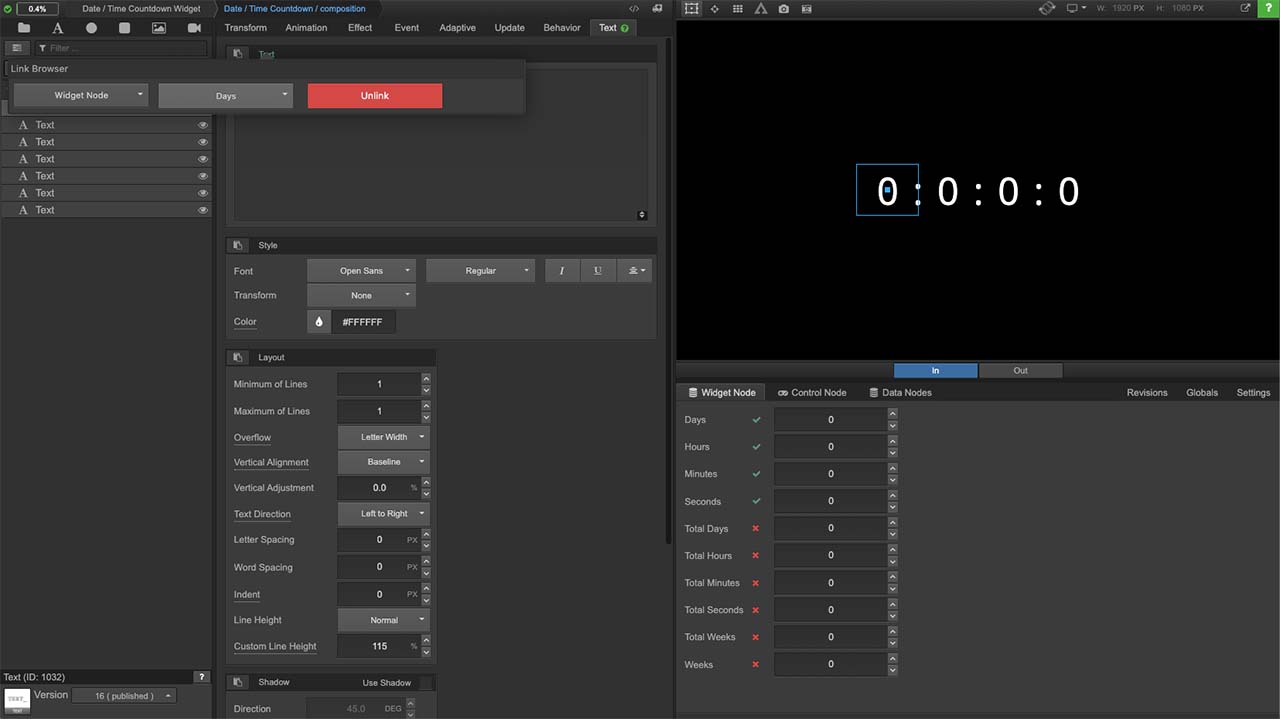This screenshot has width=1280, height=719.
Task: Open Revisions in the node panel
Action: (1147, 393)
